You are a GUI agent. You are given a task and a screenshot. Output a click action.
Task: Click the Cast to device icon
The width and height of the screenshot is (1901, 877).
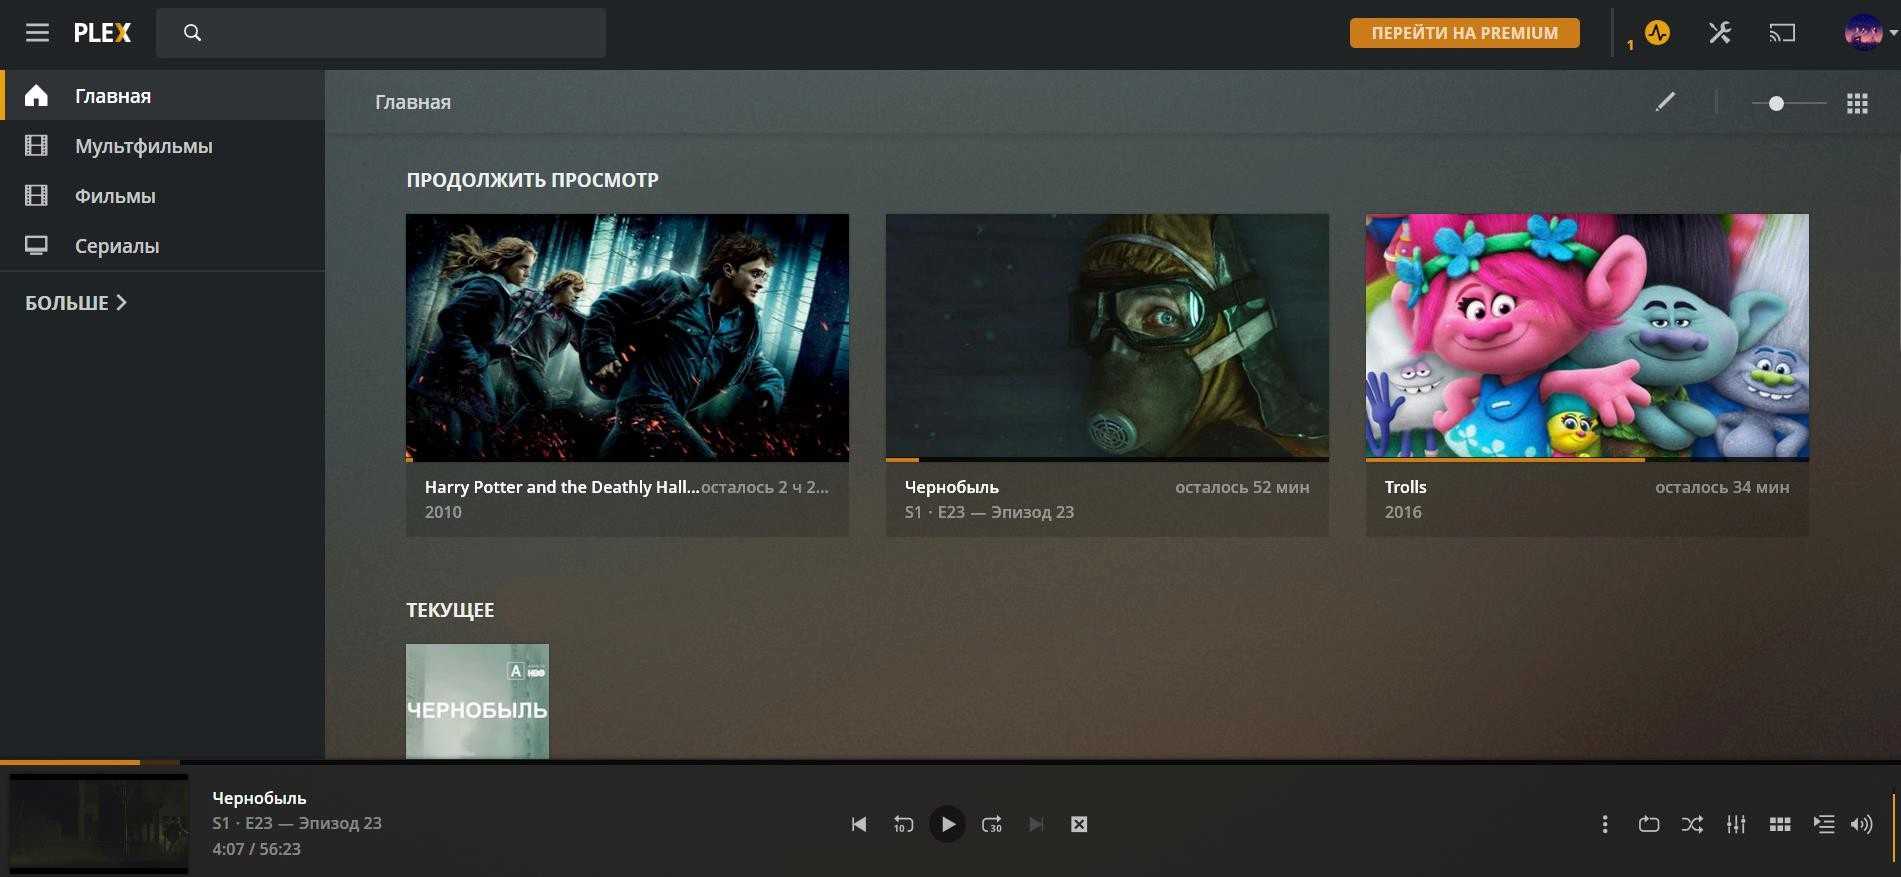coord(1782,33)
